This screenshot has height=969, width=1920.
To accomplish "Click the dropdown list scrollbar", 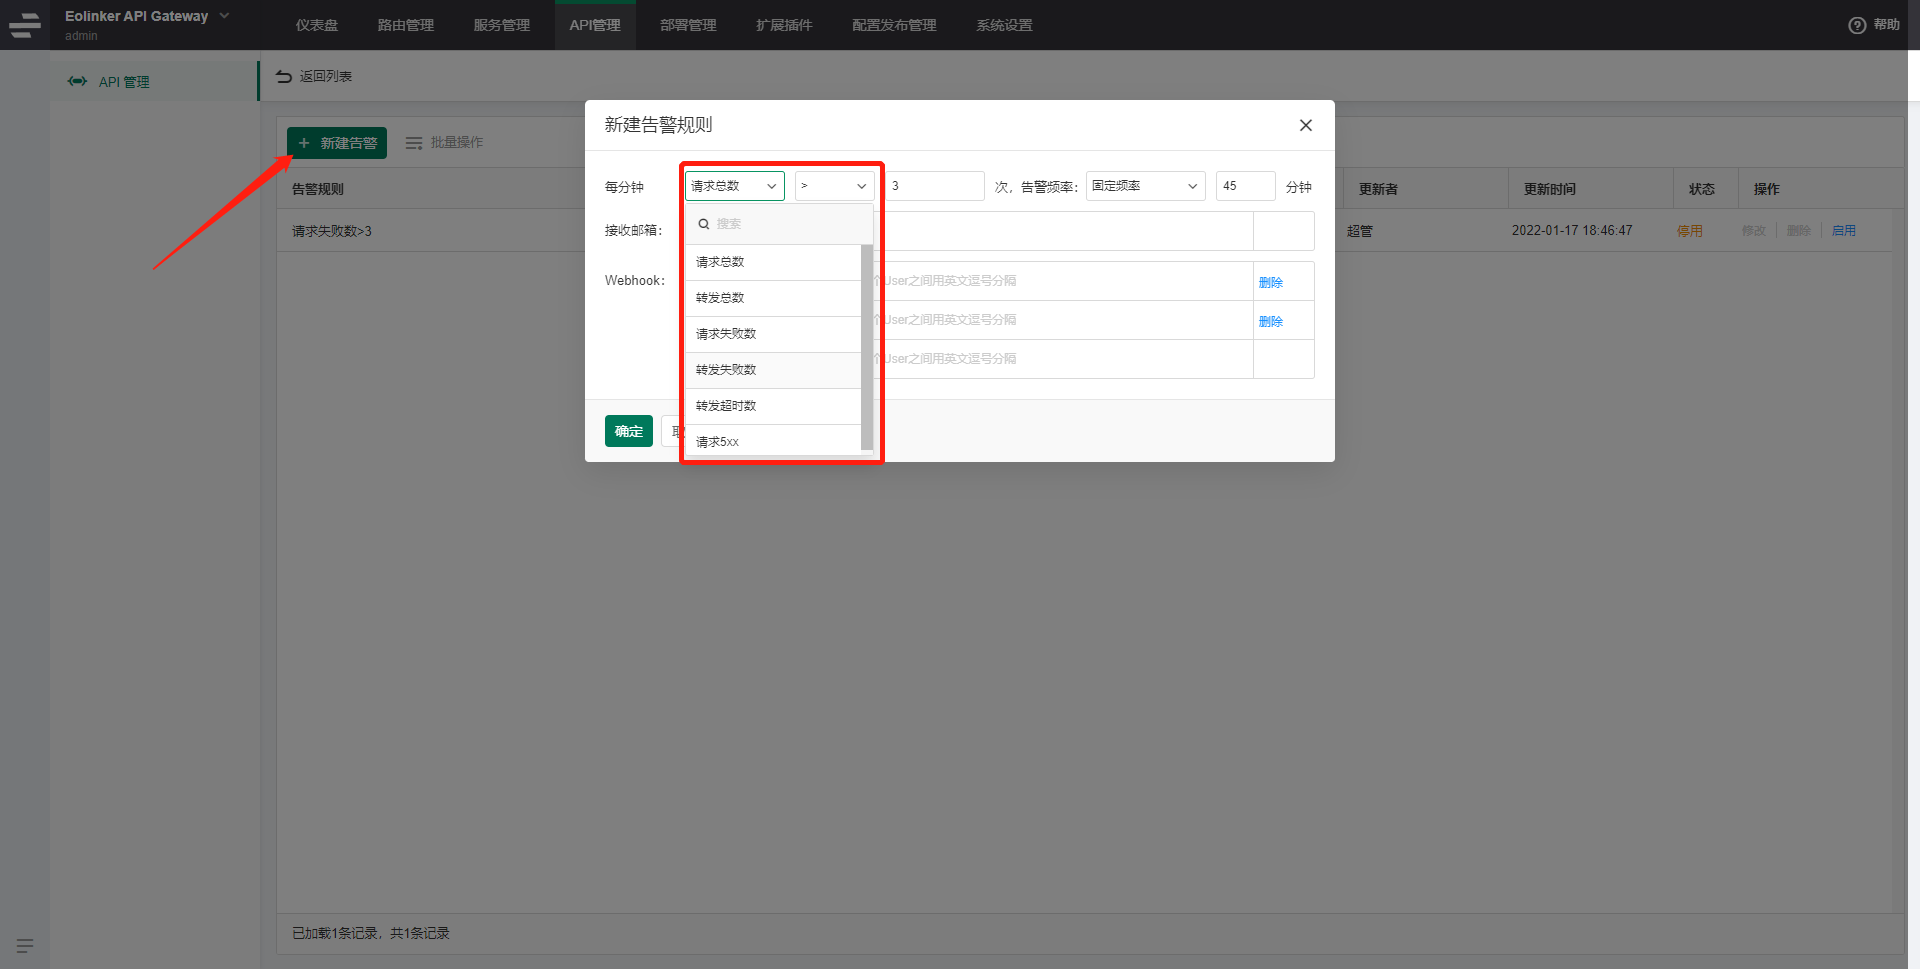I will tap(867, 345).
